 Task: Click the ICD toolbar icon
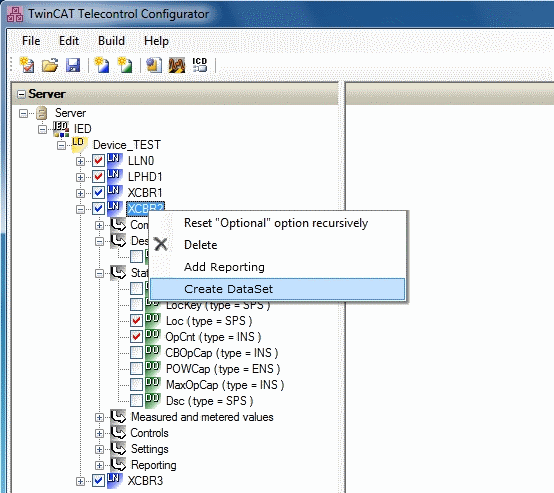click(200, 65)
